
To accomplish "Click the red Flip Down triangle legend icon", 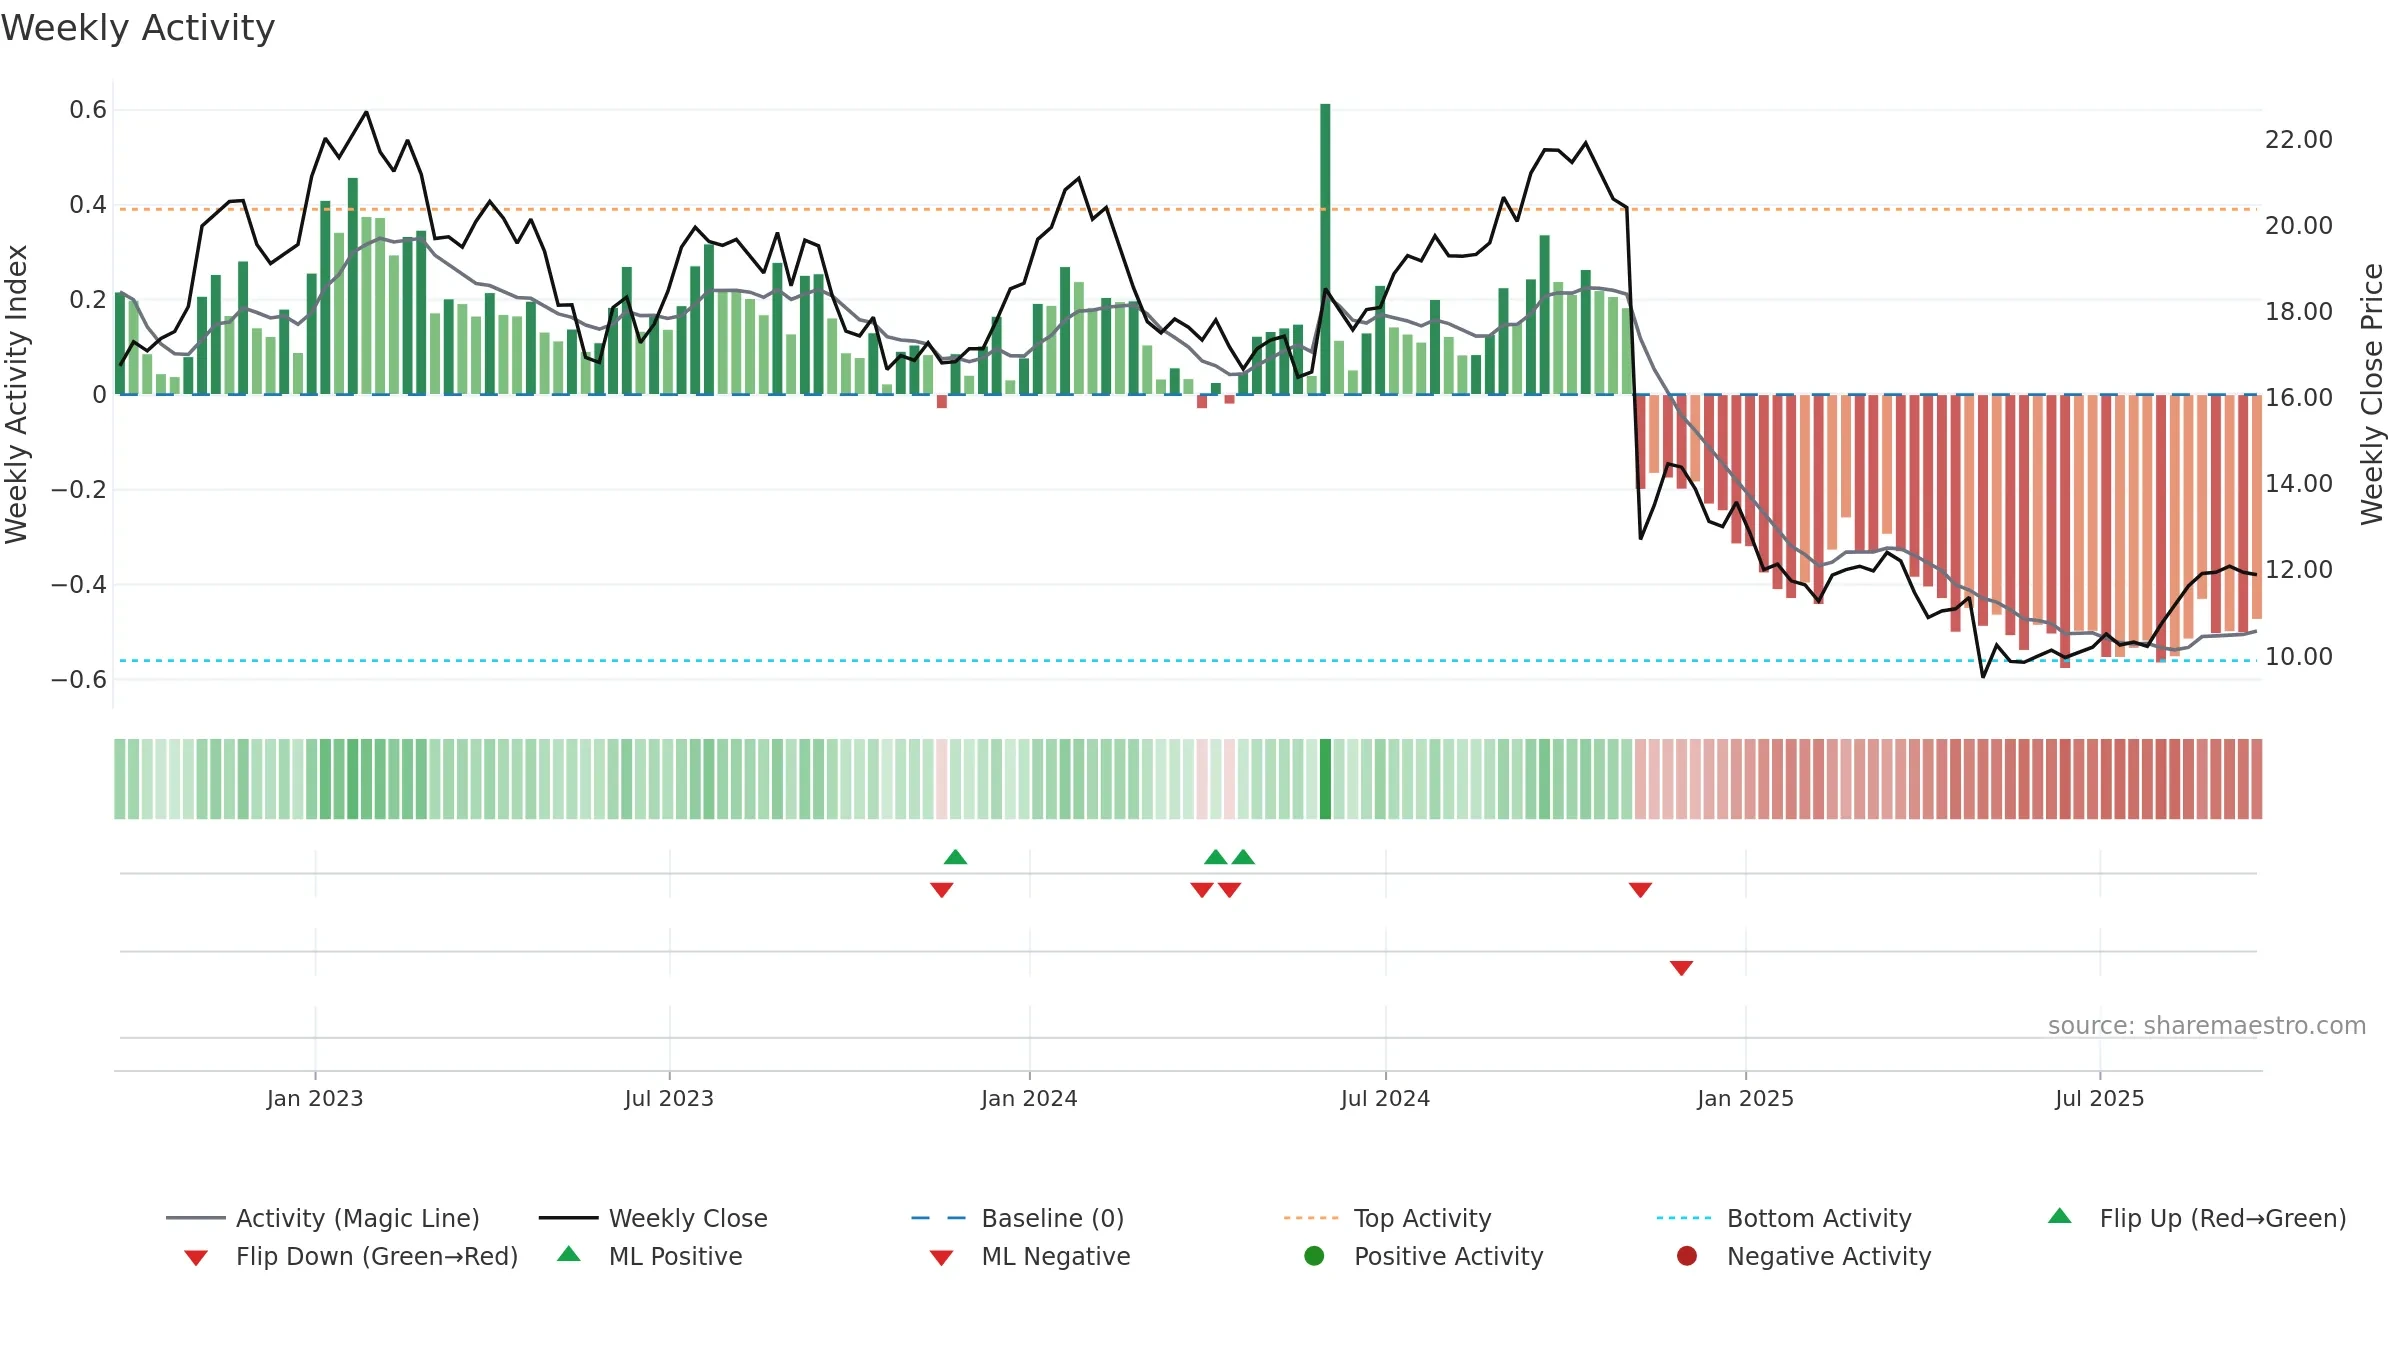I will click(196, 1258).
